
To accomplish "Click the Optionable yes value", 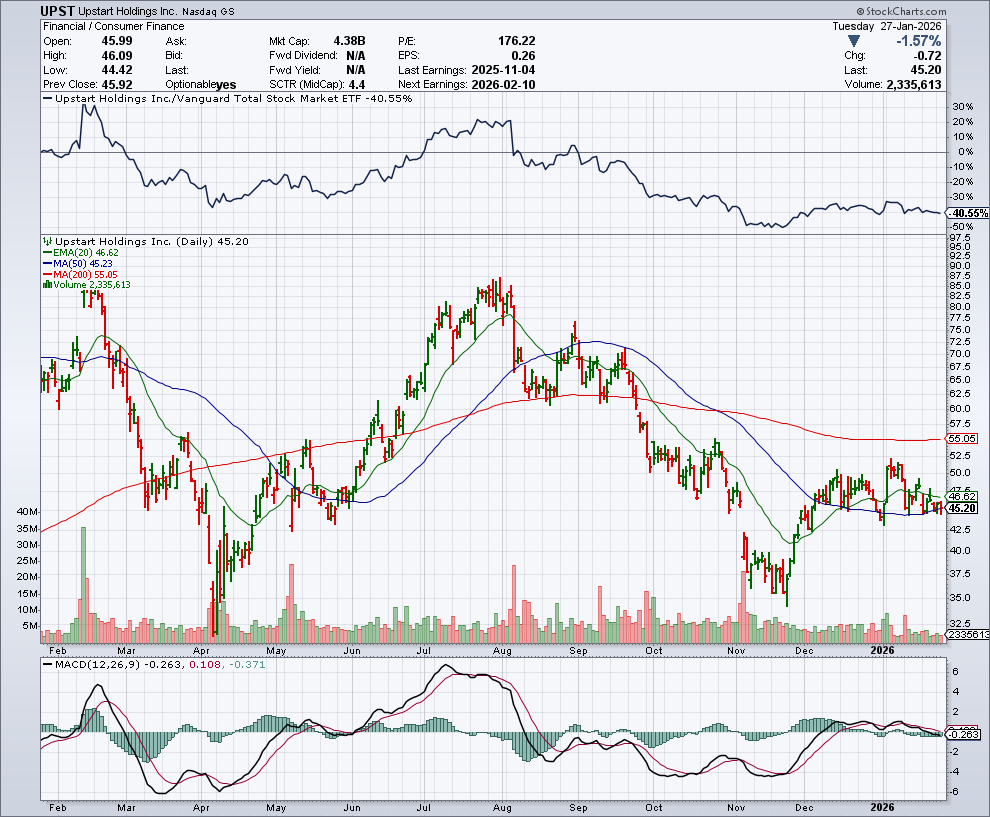I will (x=225, y=85).
